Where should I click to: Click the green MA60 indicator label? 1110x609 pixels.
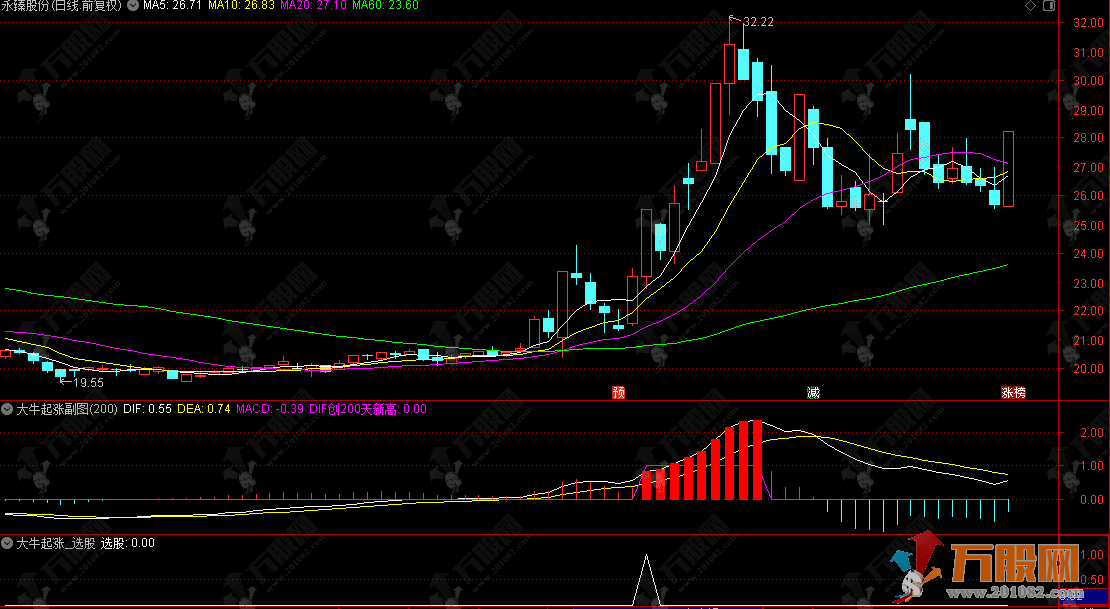(x=385, y=6)
